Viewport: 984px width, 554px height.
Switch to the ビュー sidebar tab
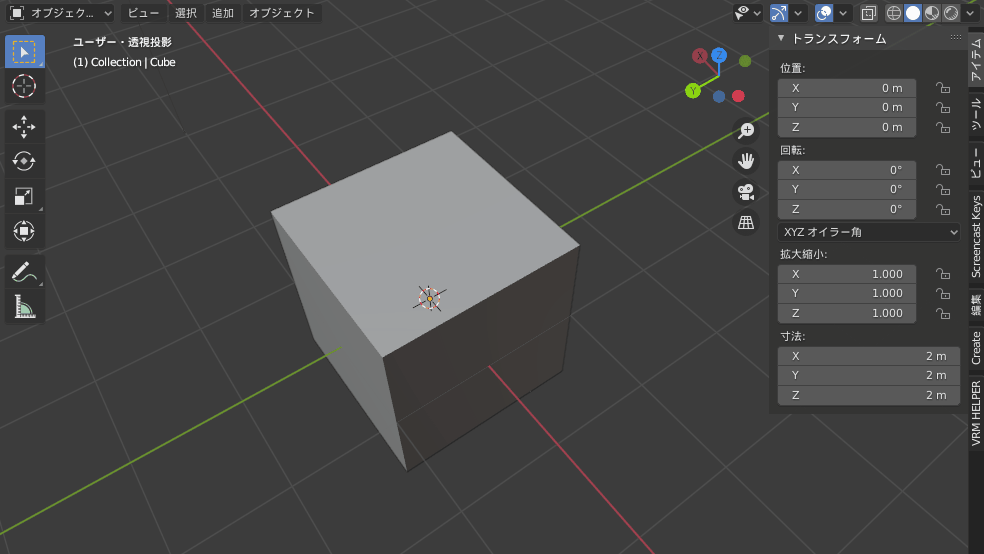[976, 162]
